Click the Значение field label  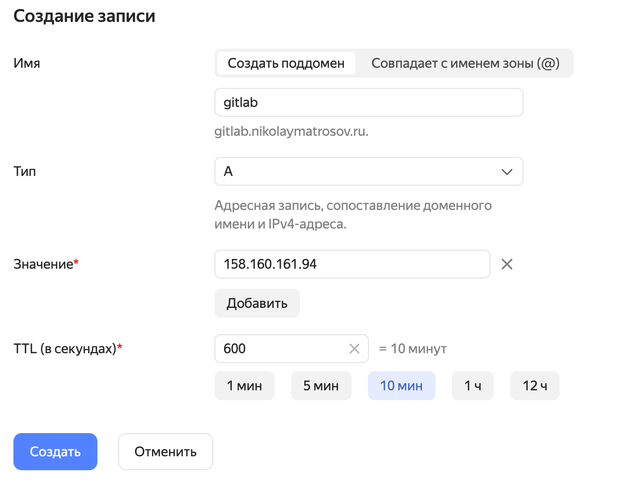(x=46, y=264)
